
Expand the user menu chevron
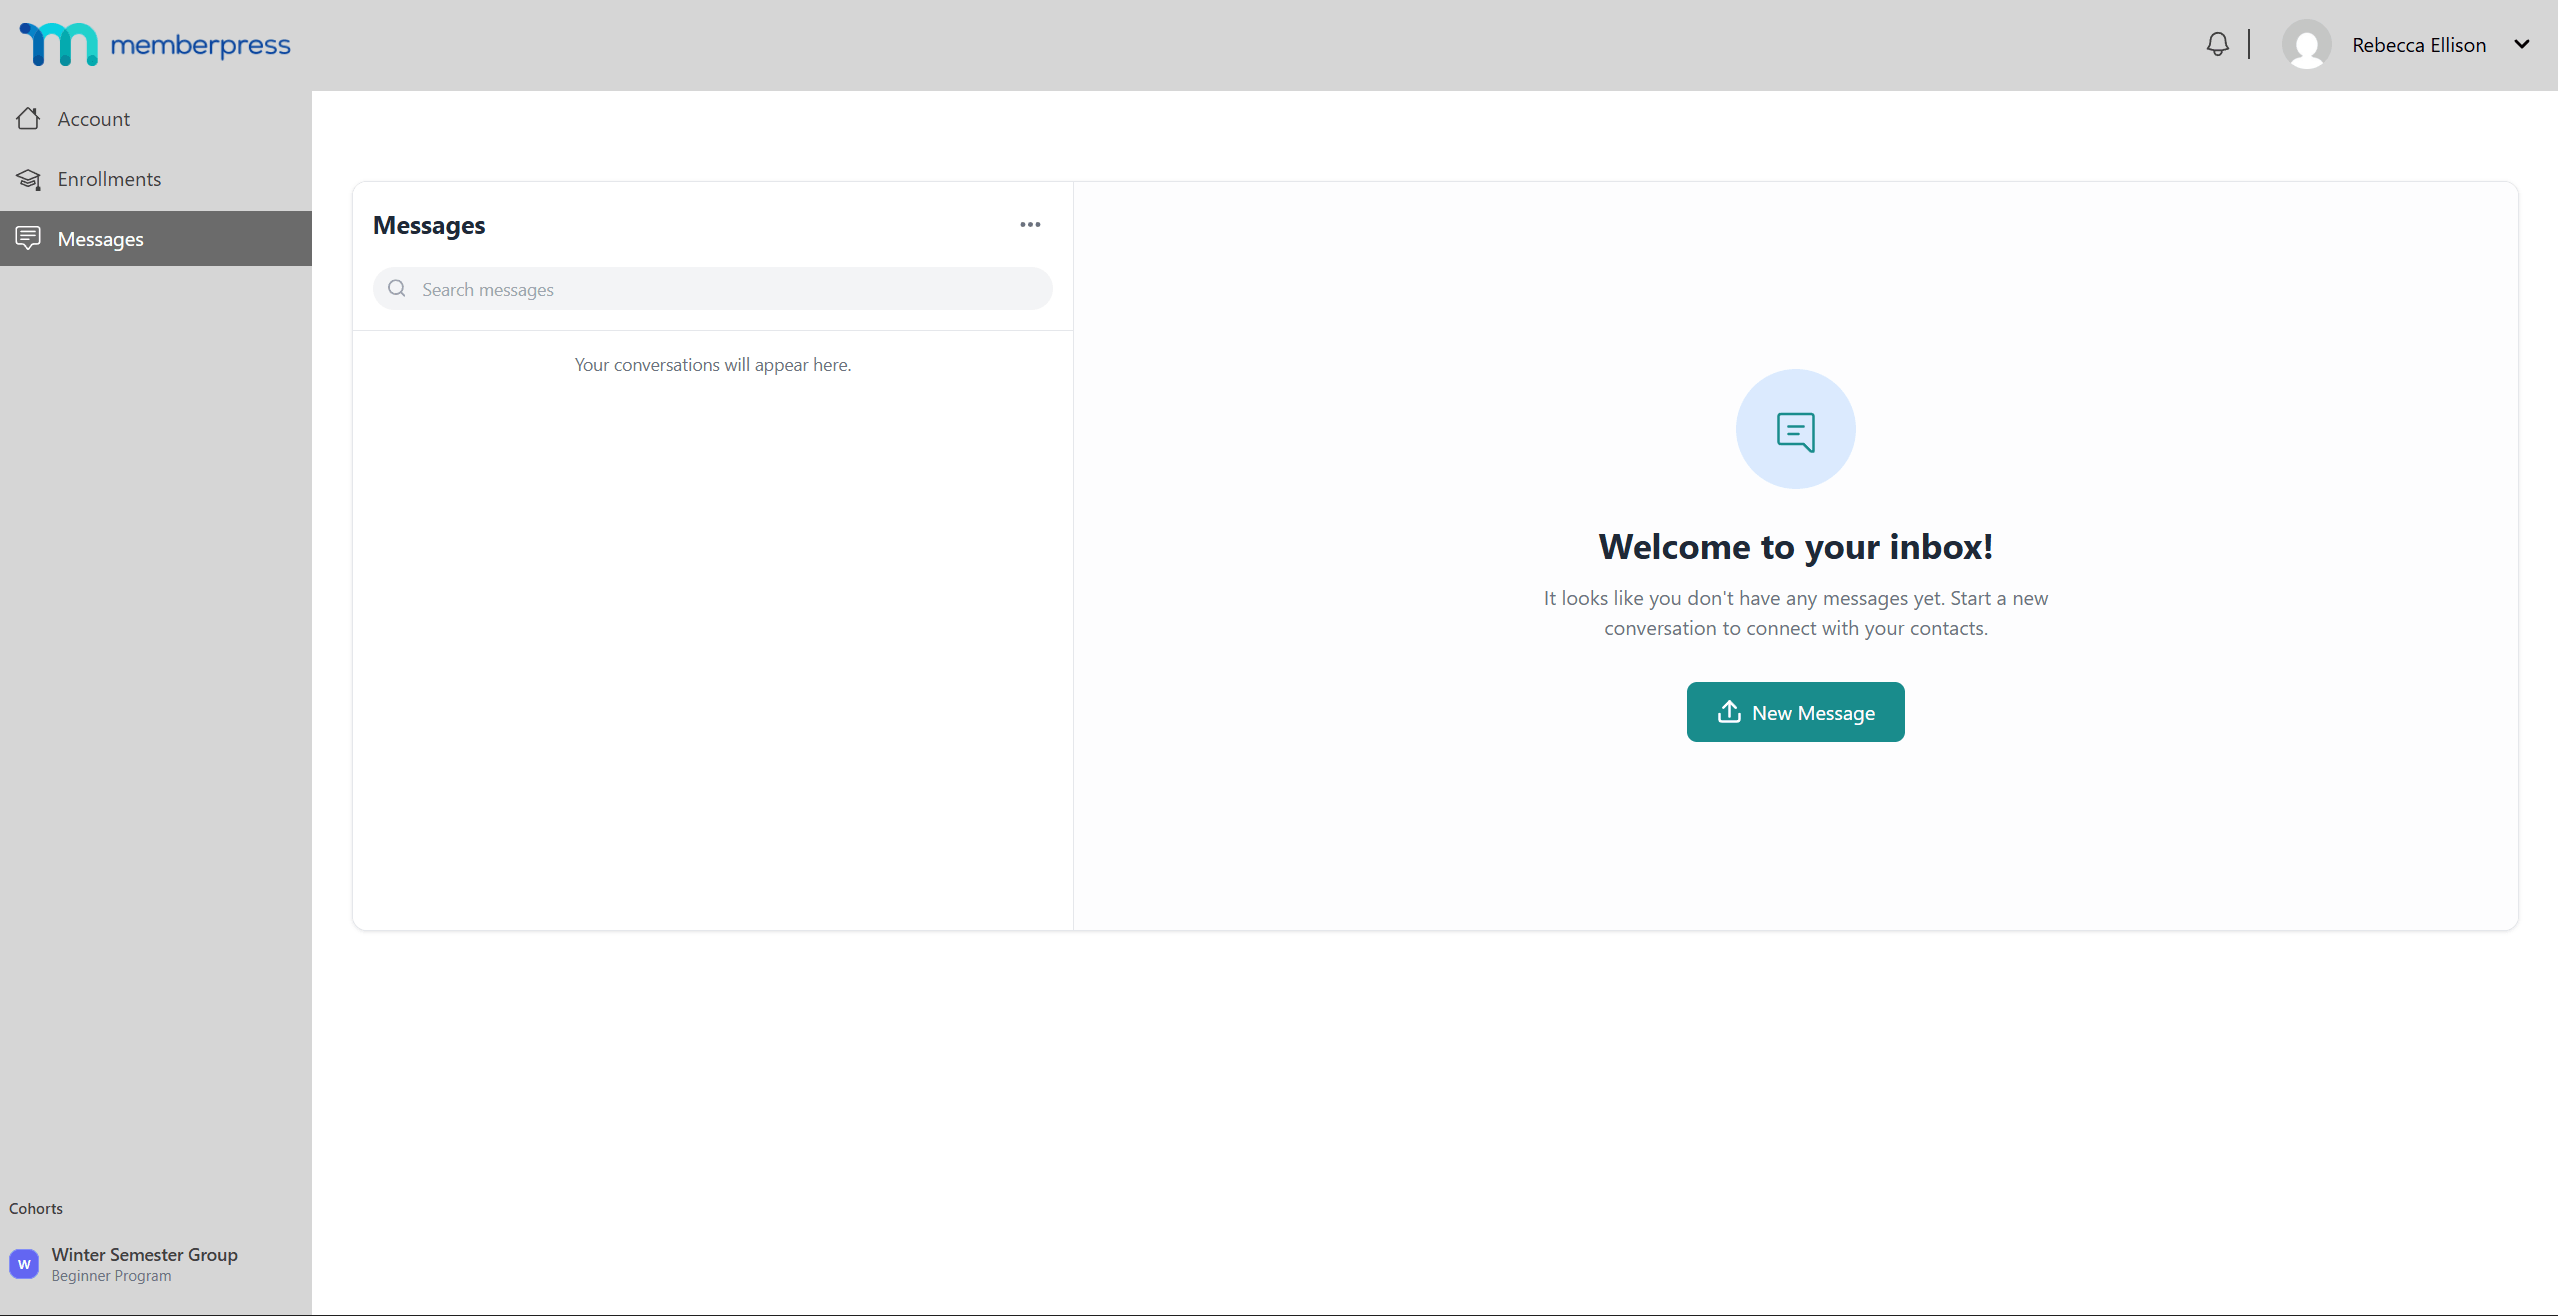[x=2521, y=44]
